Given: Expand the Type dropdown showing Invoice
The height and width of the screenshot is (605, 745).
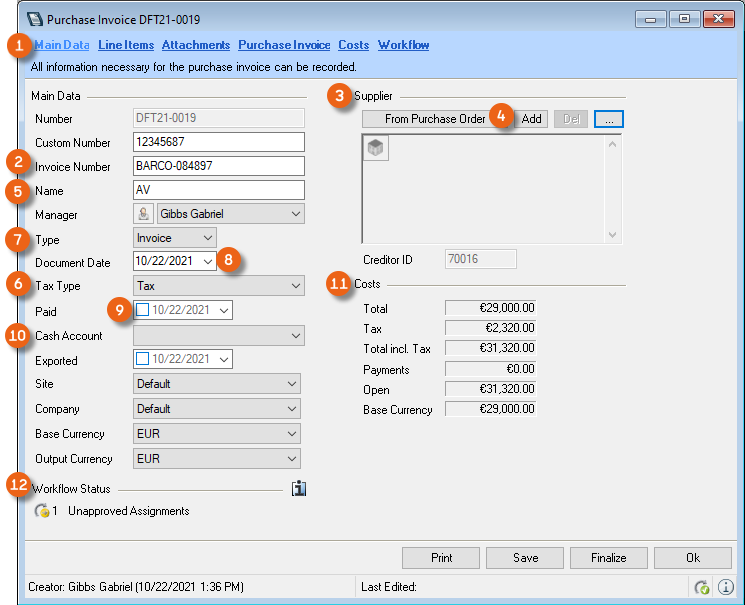Looking at the screenshot, I should (x=206, y=238).
